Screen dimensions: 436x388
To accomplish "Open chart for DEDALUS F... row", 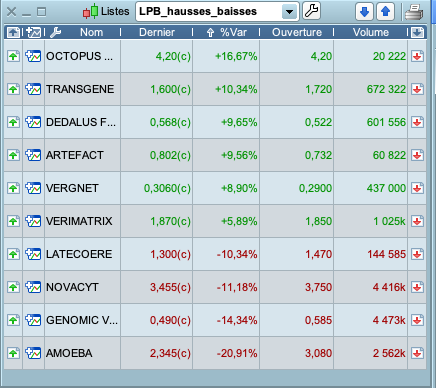I will [33, 122].
